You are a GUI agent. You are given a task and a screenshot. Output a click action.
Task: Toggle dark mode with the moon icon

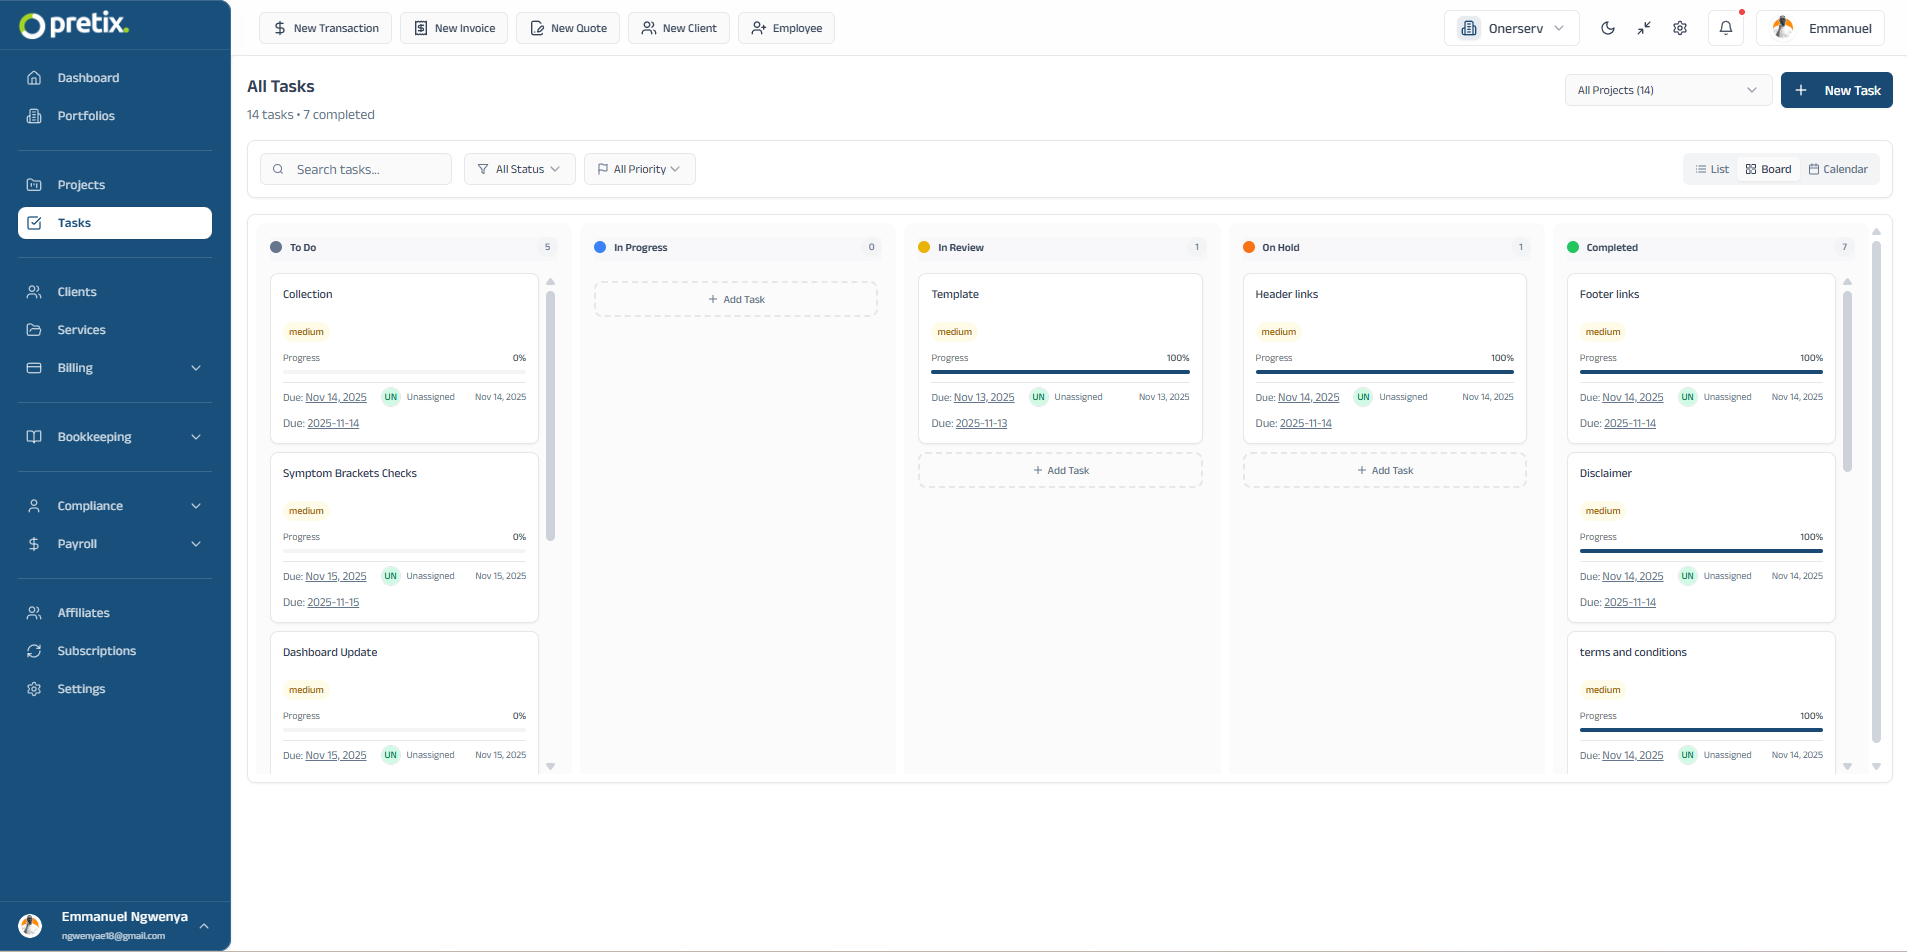click(x=1607, y=28)
